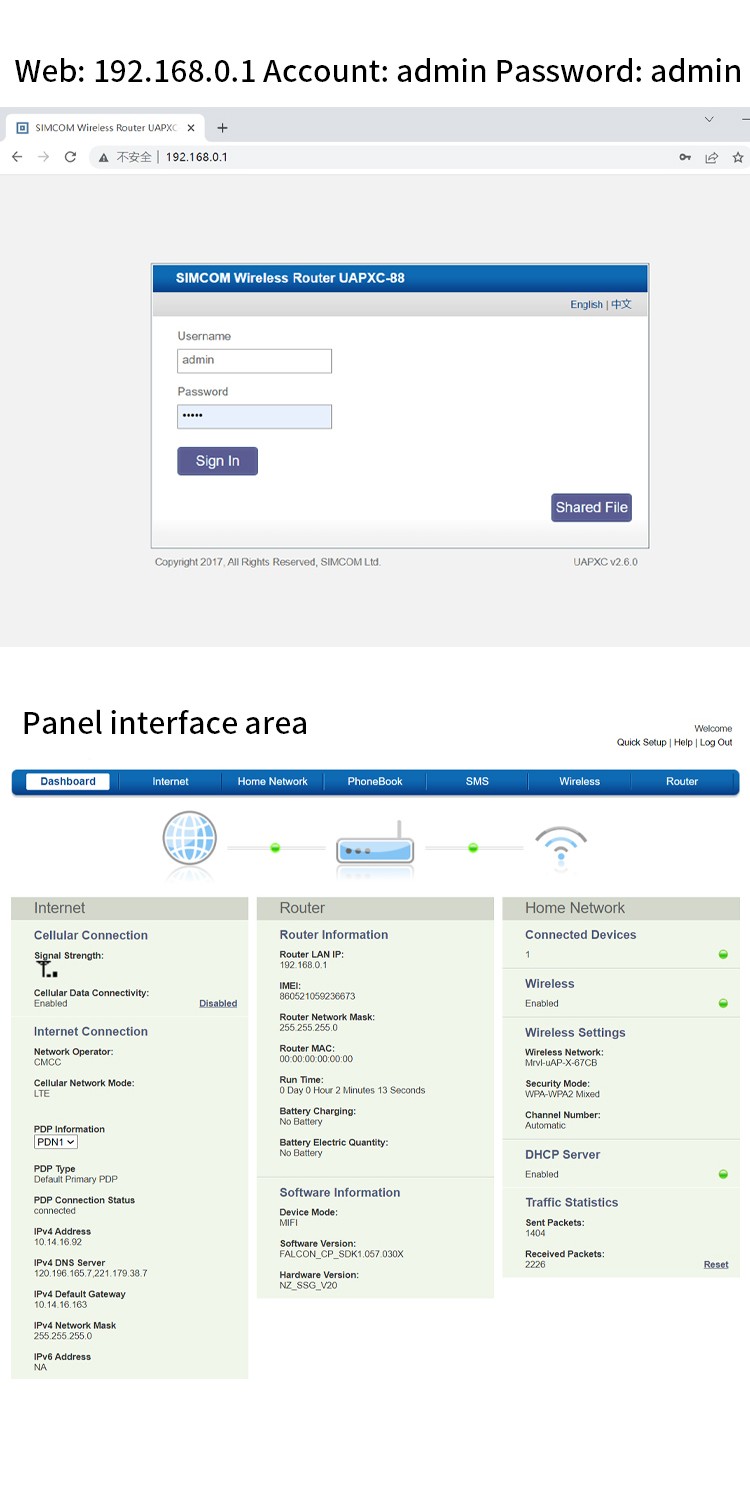
Task: Click the Network Operator CMCC value
Action: 47,1062
